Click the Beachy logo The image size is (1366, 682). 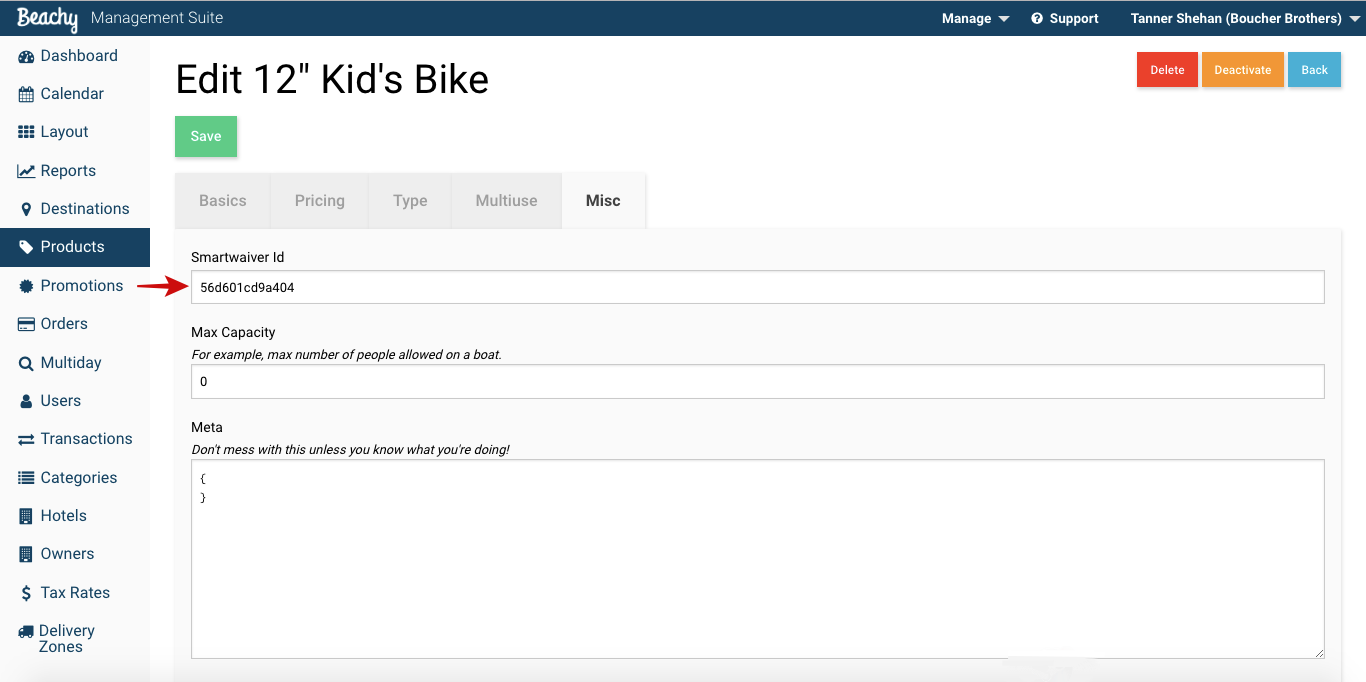point(47,18)
